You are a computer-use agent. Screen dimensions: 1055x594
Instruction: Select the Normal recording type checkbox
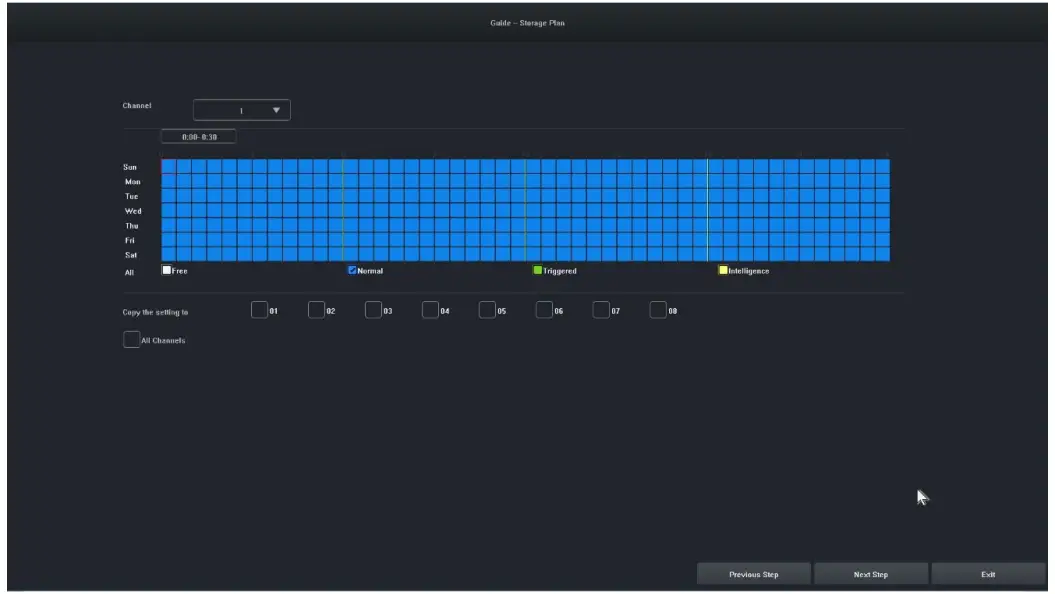pyautogui.click(x=353, y=270)
